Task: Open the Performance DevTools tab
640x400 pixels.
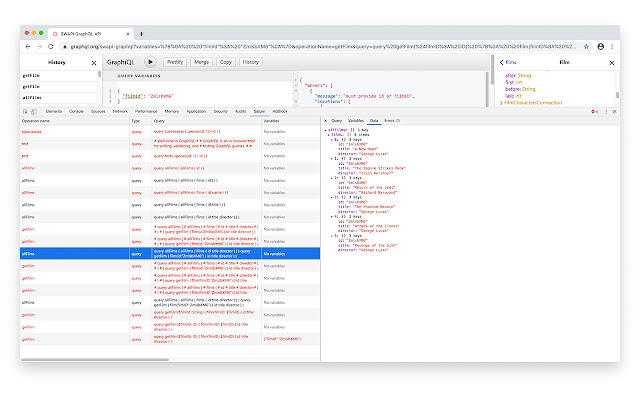Action: pyautogui.click(x=146, y=111)
